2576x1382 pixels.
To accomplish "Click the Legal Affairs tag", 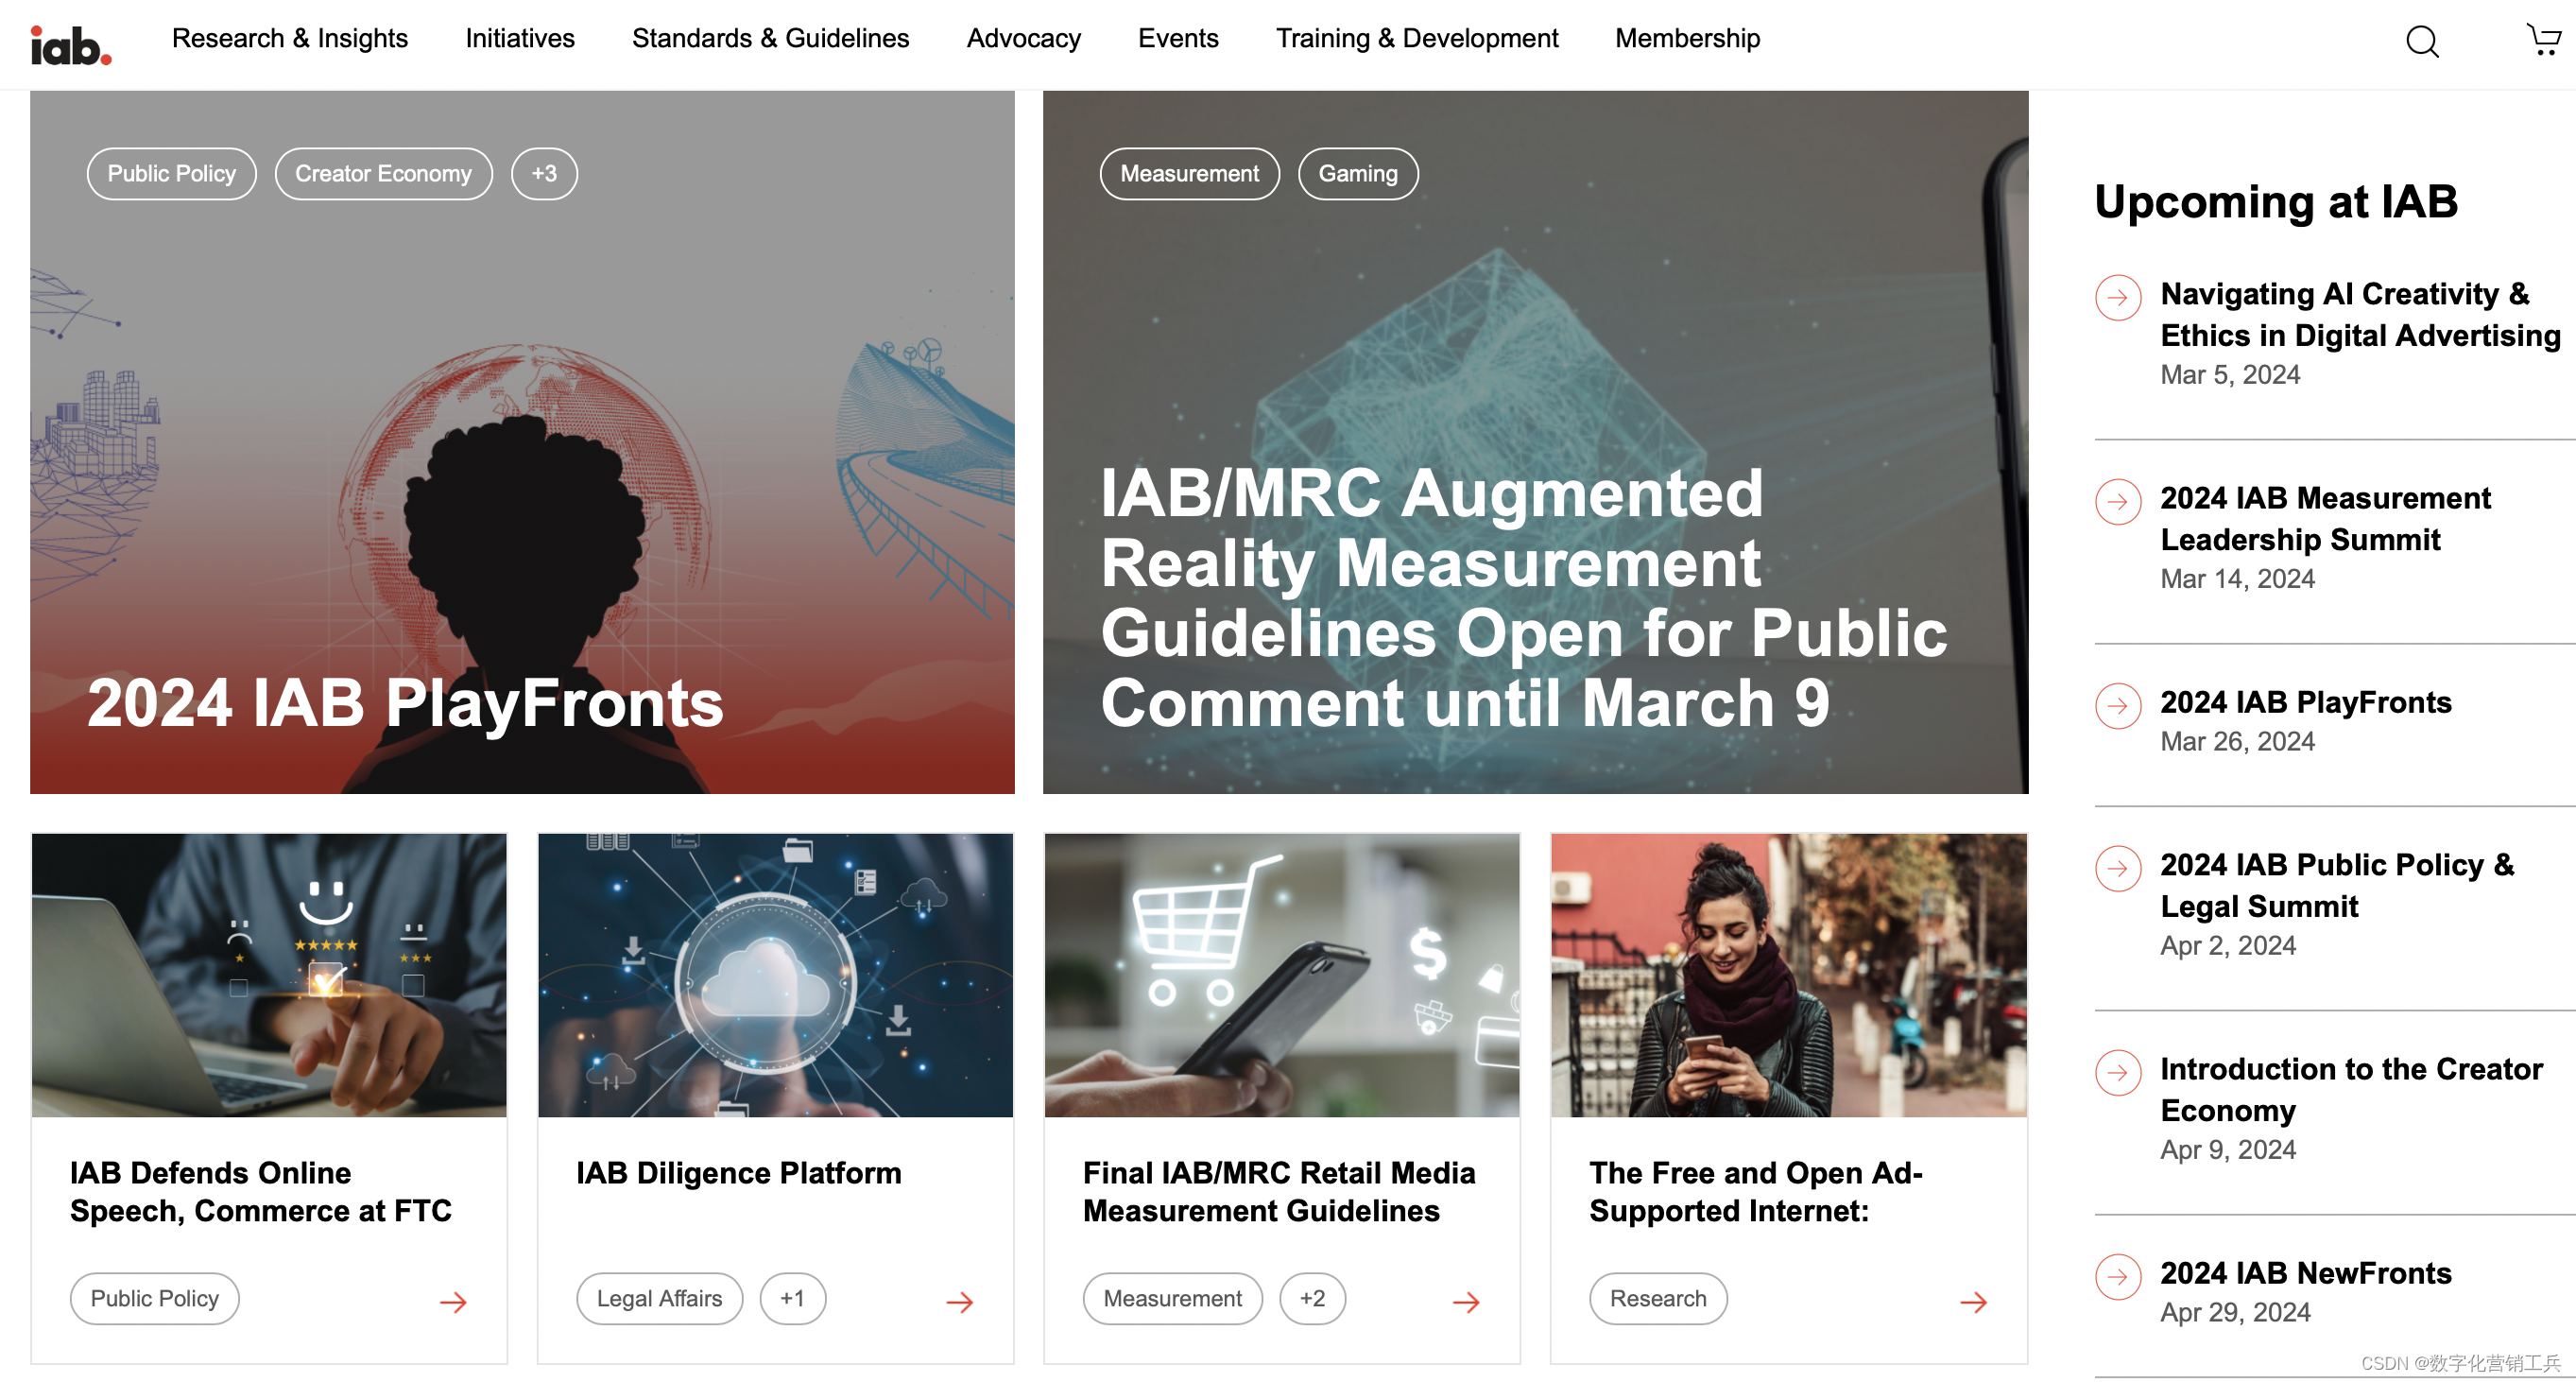I will click(x=659, y=1298).
